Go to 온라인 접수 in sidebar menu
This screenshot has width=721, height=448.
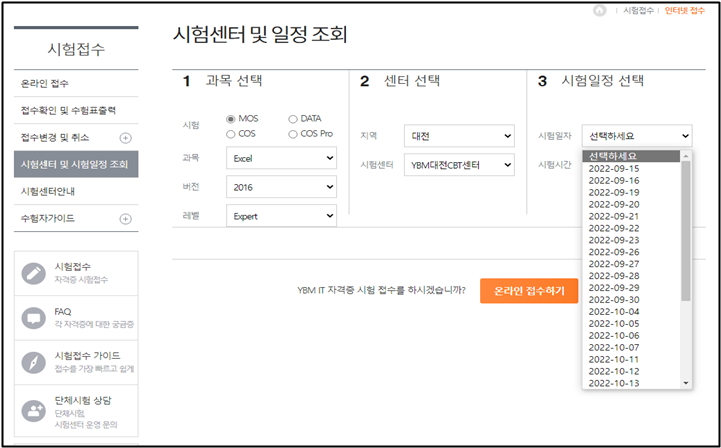click(45, 83)
